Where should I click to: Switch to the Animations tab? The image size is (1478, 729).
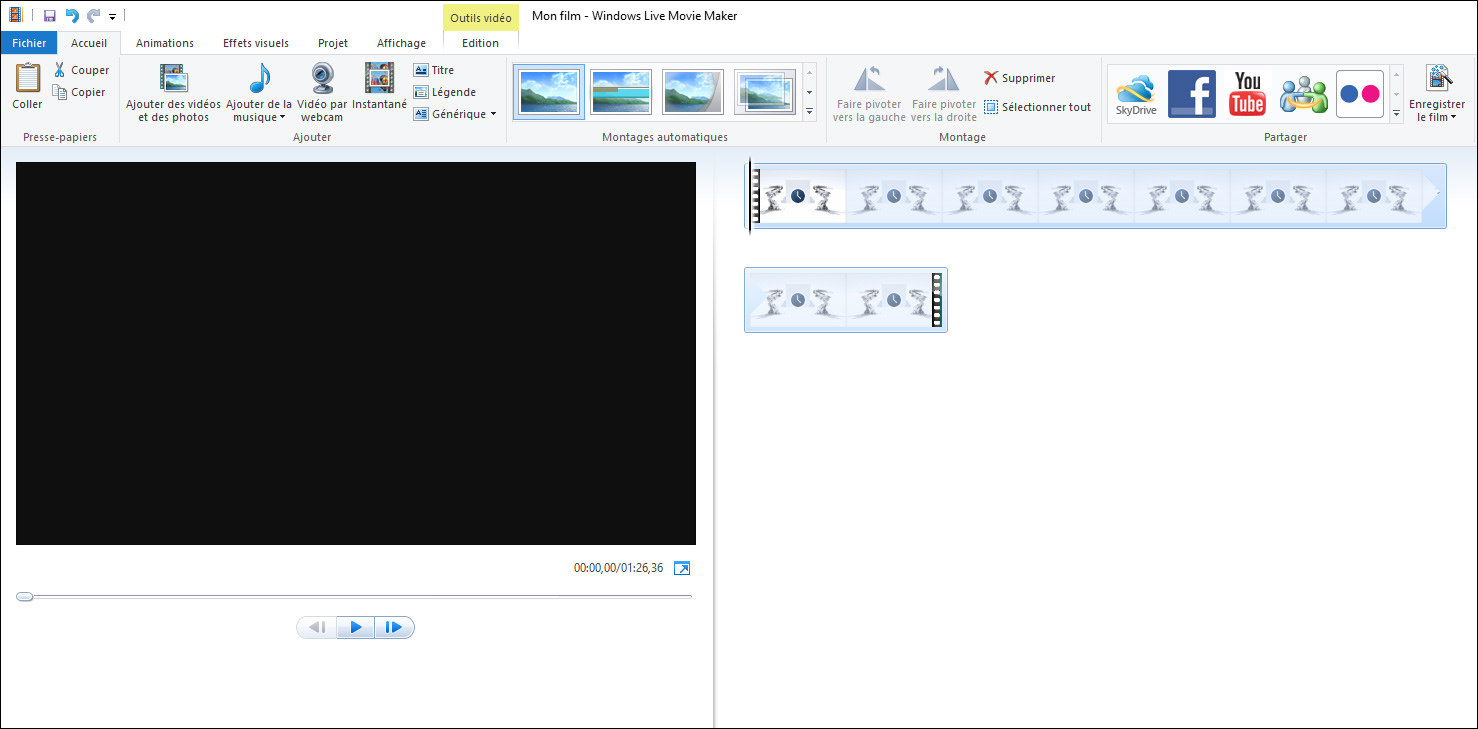(164, 43)
